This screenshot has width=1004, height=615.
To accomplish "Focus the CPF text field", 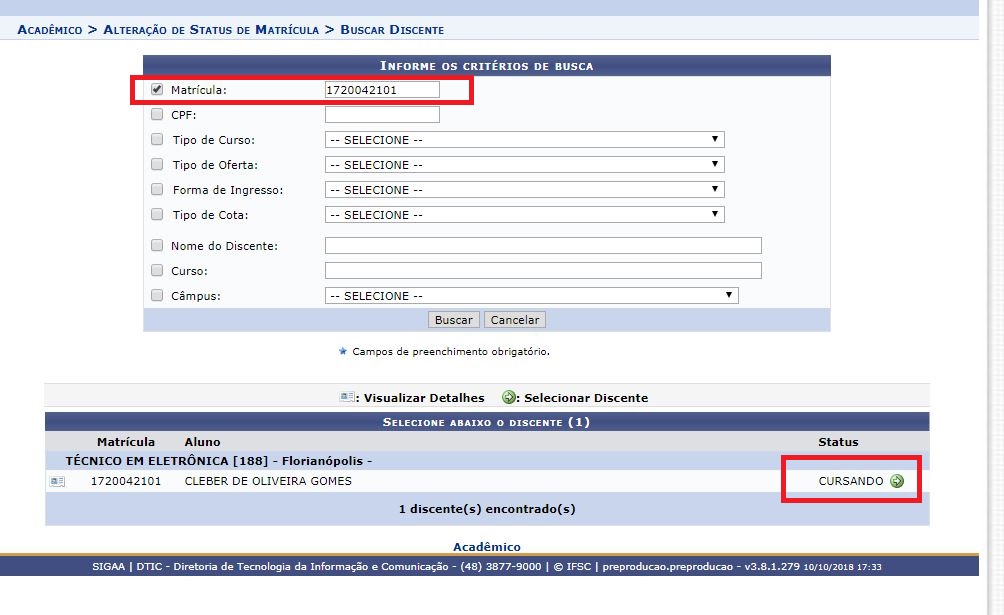I will [x=382, y=115].
